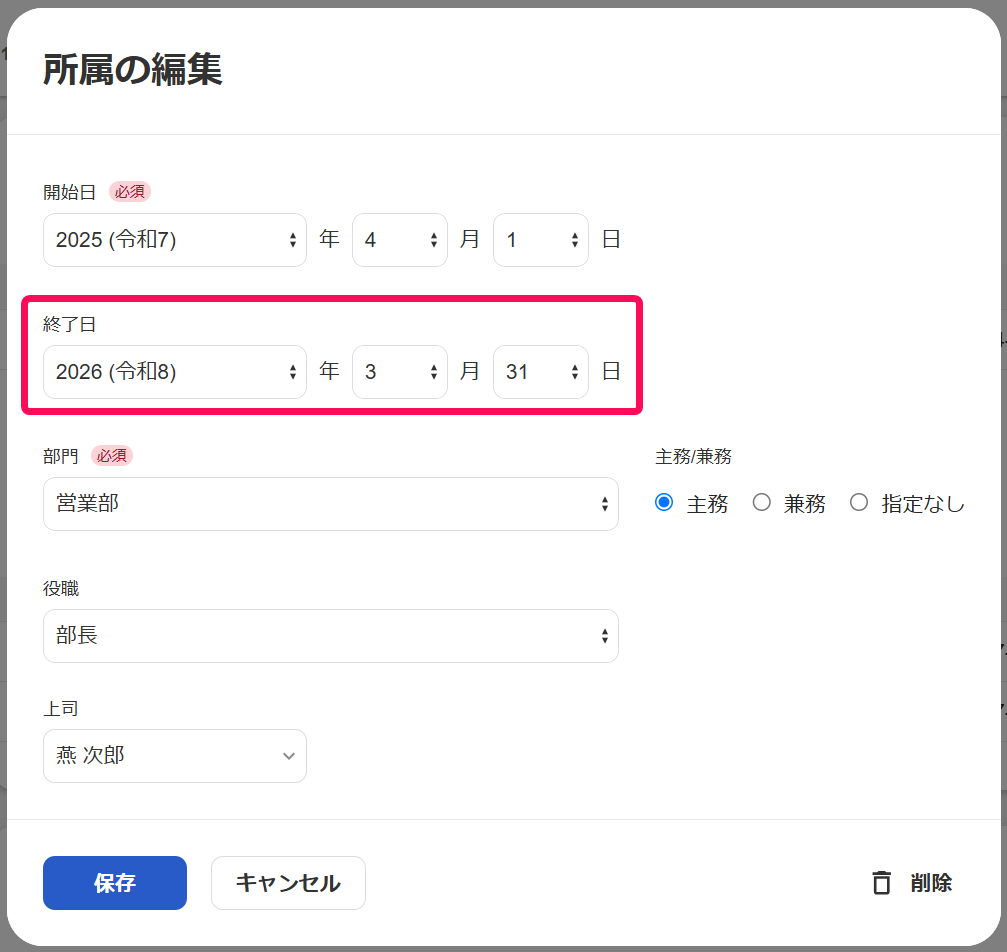Open the end date day dropdown showing 31
The width and height of the screenshot is (1007, 952).
pyautogui.click(x=540, y=371)
